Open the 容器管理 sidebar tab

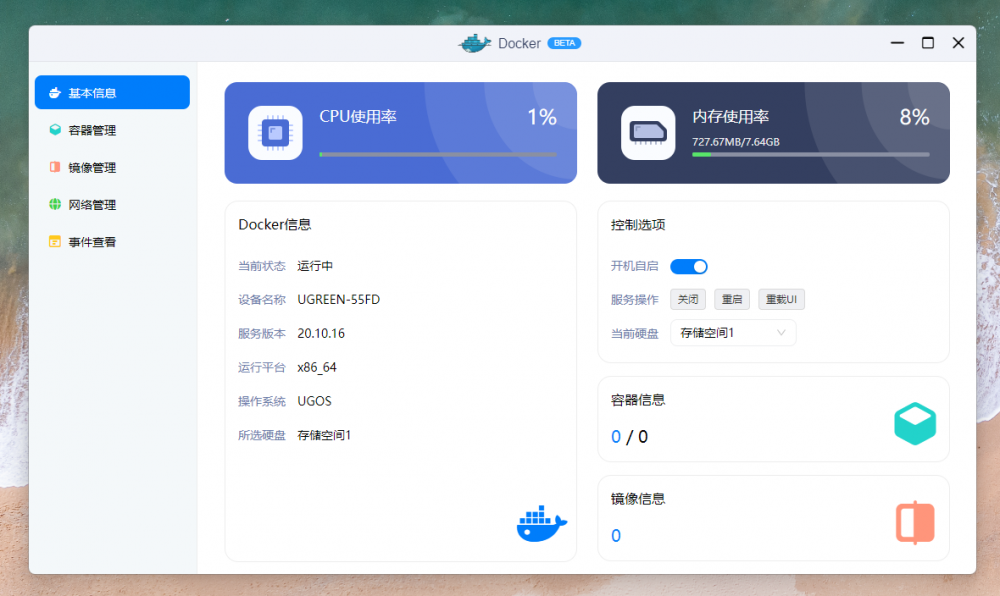pyautogui.click(x=112, y=130)
